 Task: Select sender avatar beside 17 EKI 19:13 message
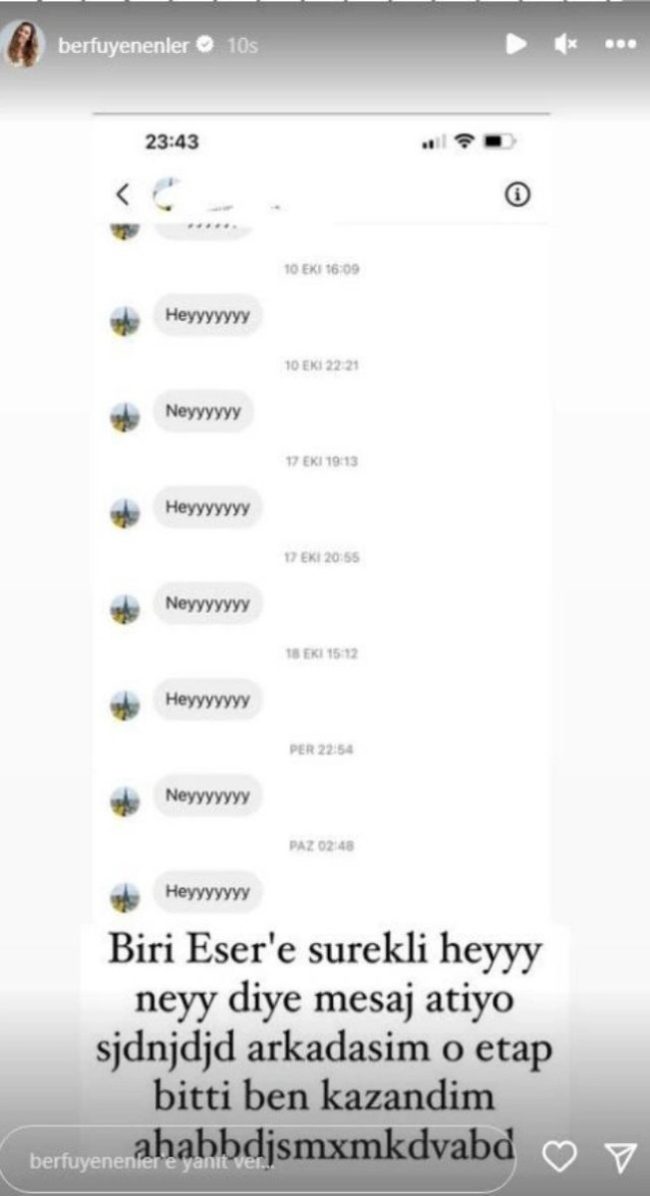(x=124, y=513)
